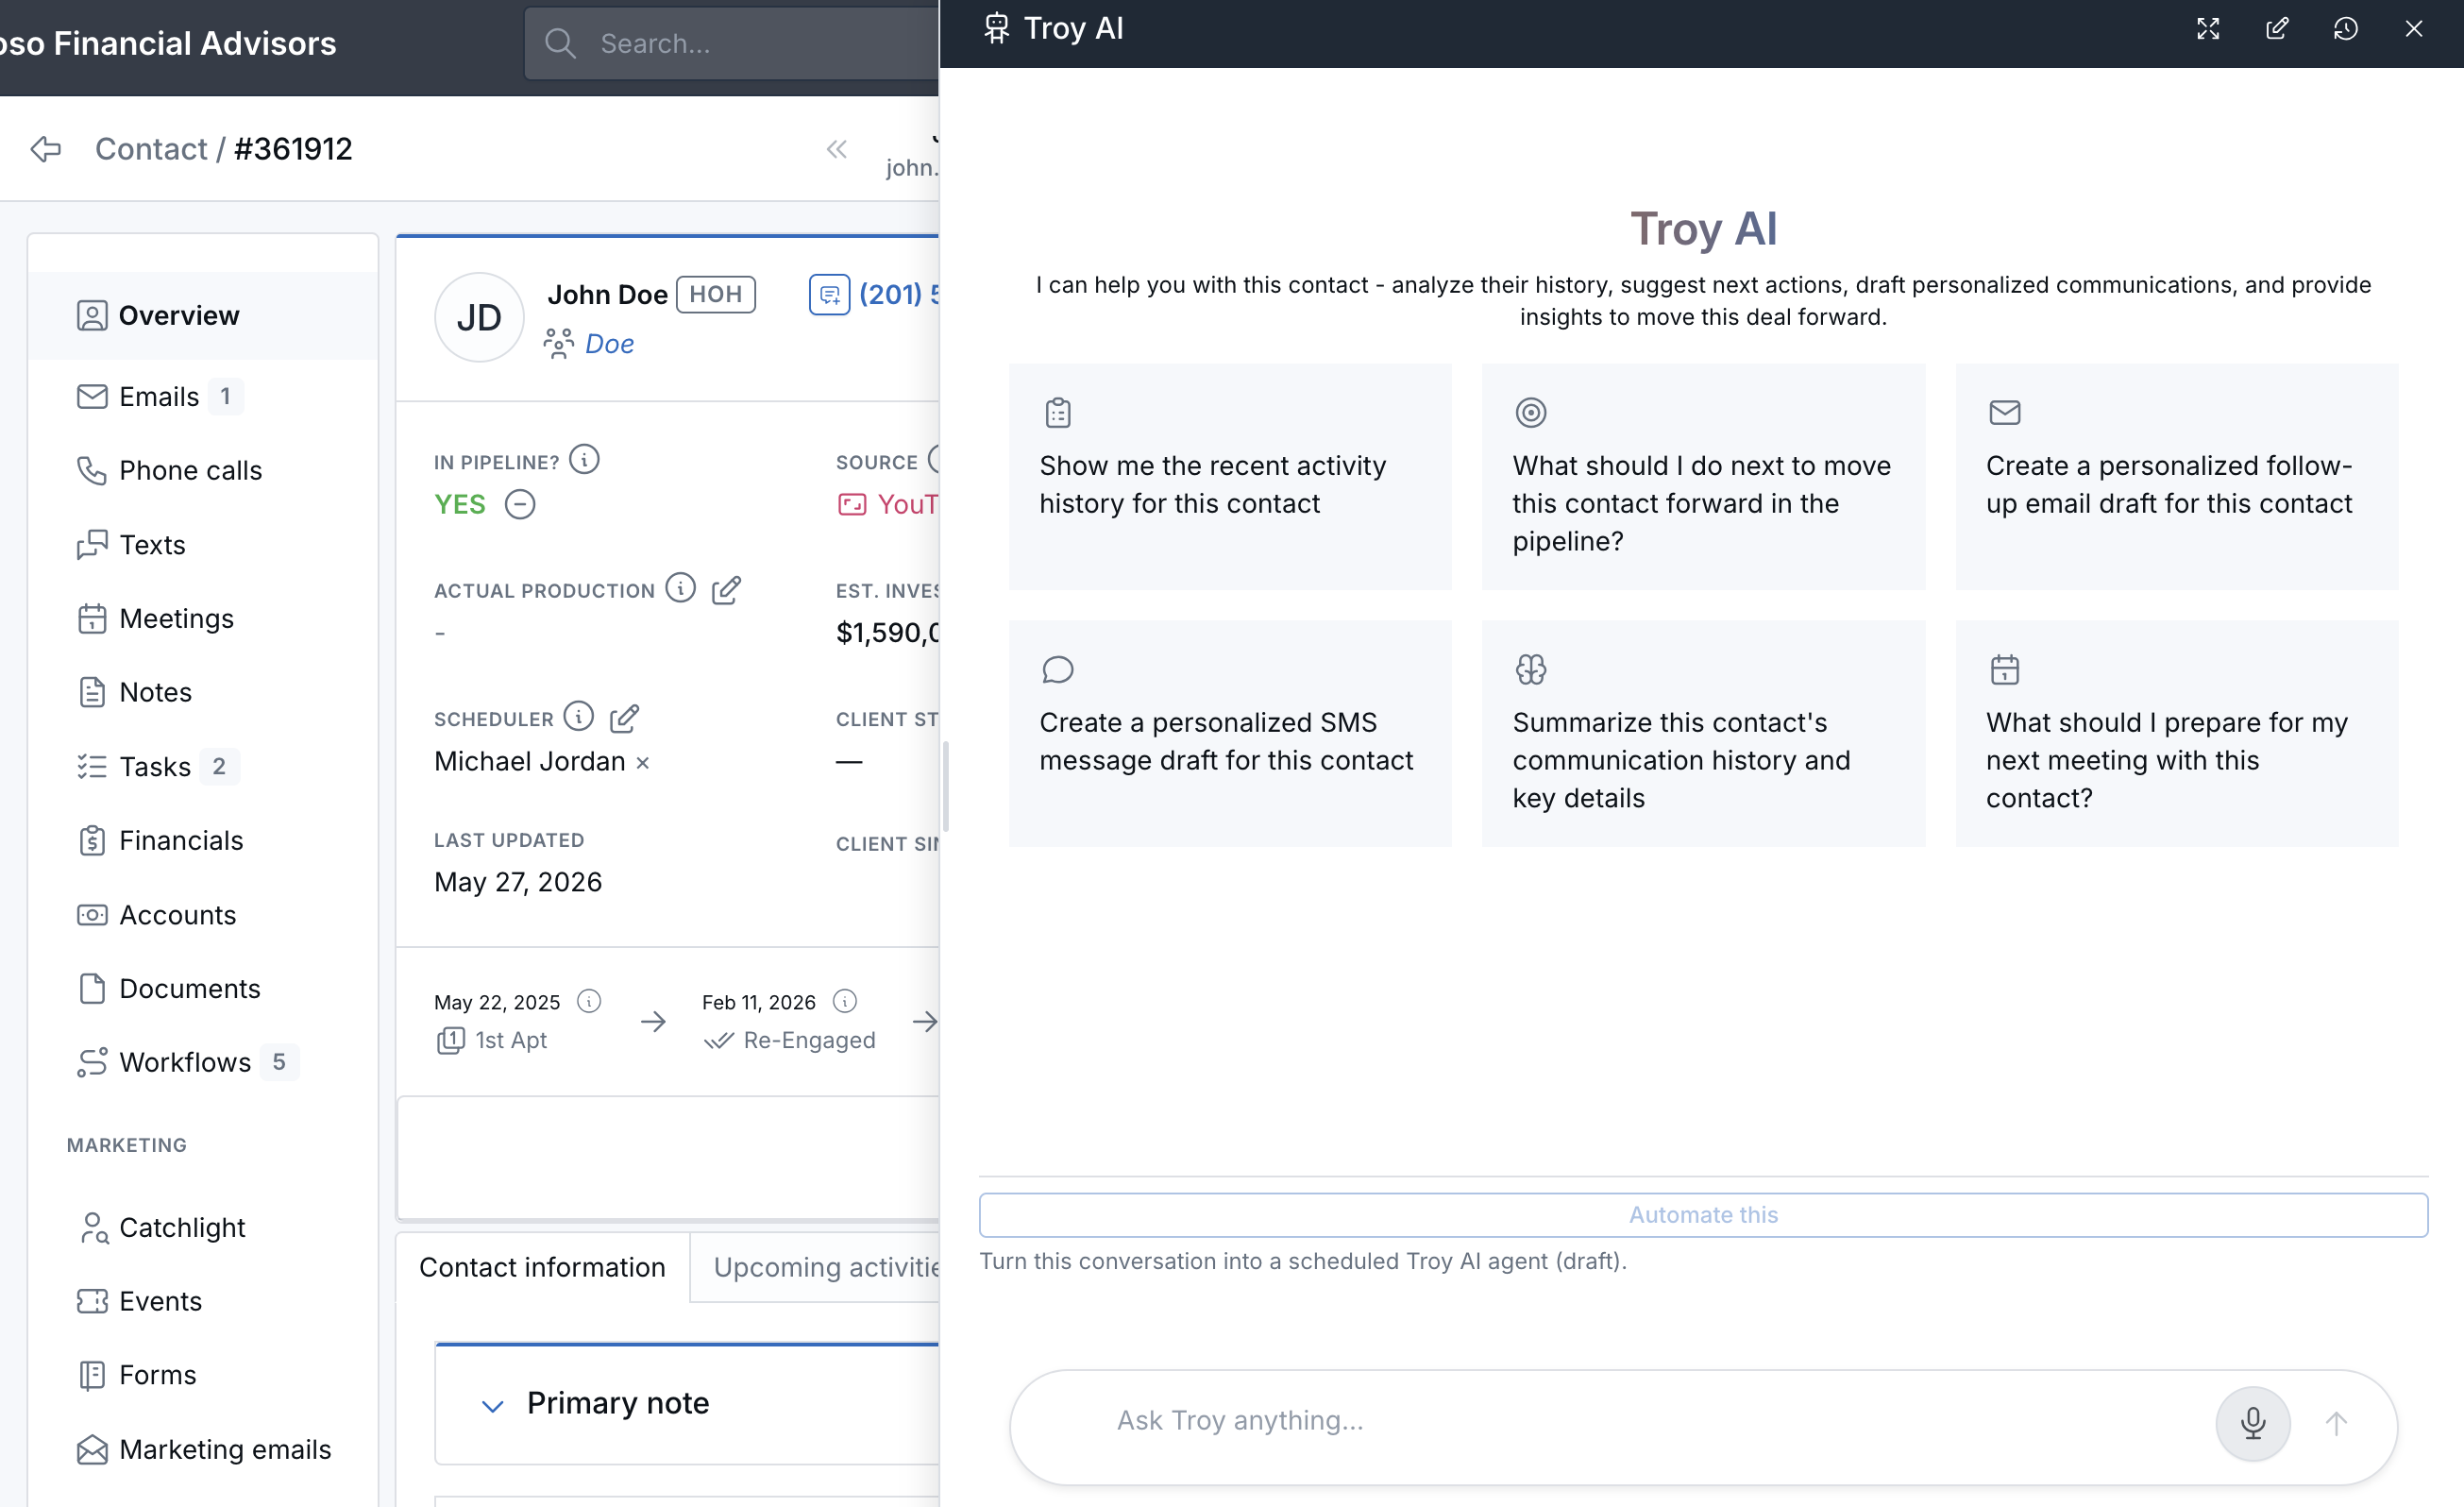Click the Contact breadcrumb link

coord(151,149)
